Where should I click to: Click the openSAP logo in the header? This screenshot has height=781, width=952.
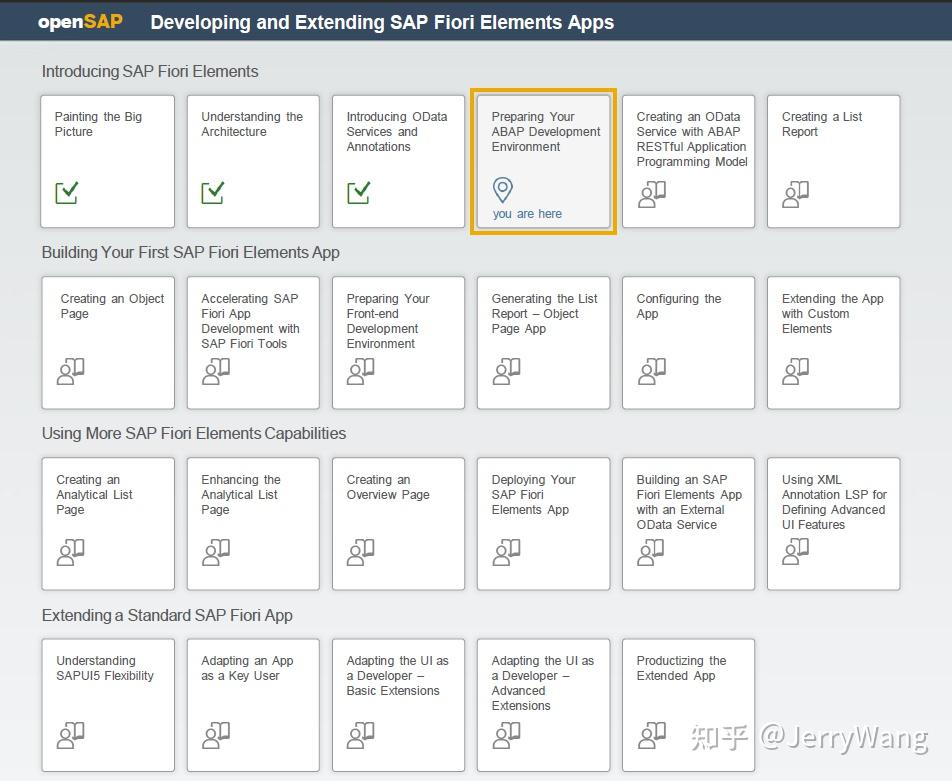(80, 22)
